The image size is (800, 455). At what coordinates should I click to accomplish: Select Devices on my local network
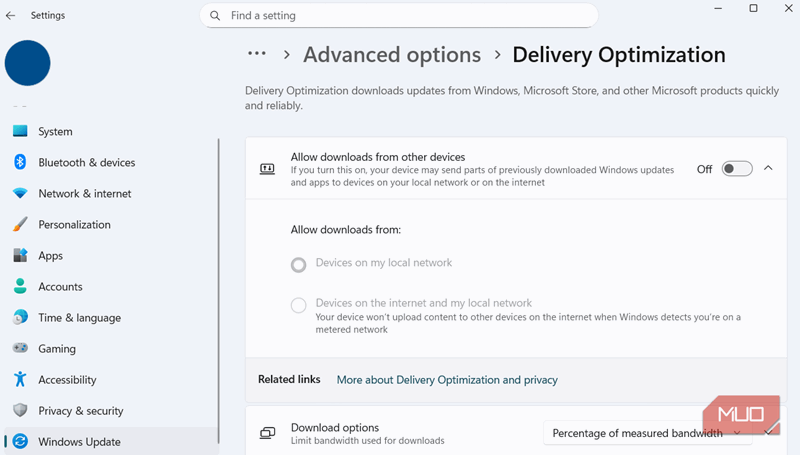click(x=298, y=265)
